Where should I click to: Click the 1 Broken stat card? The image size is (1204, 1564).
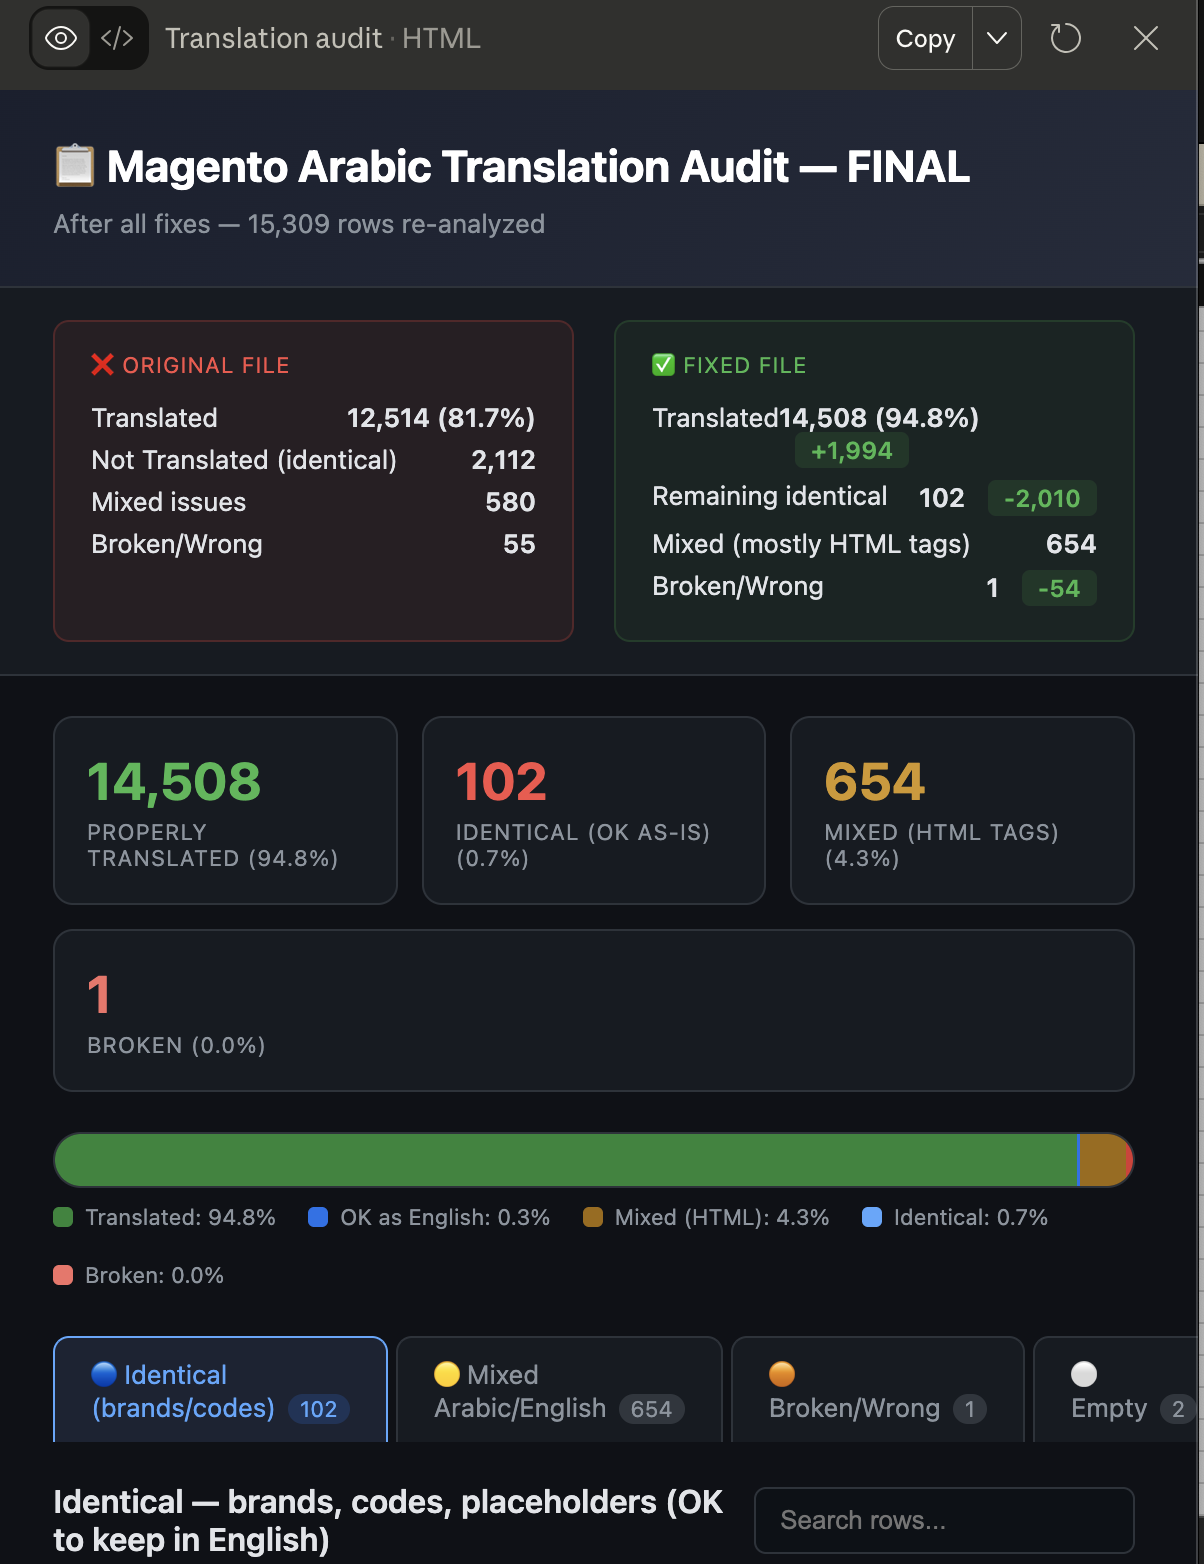tap(593, 1010)
